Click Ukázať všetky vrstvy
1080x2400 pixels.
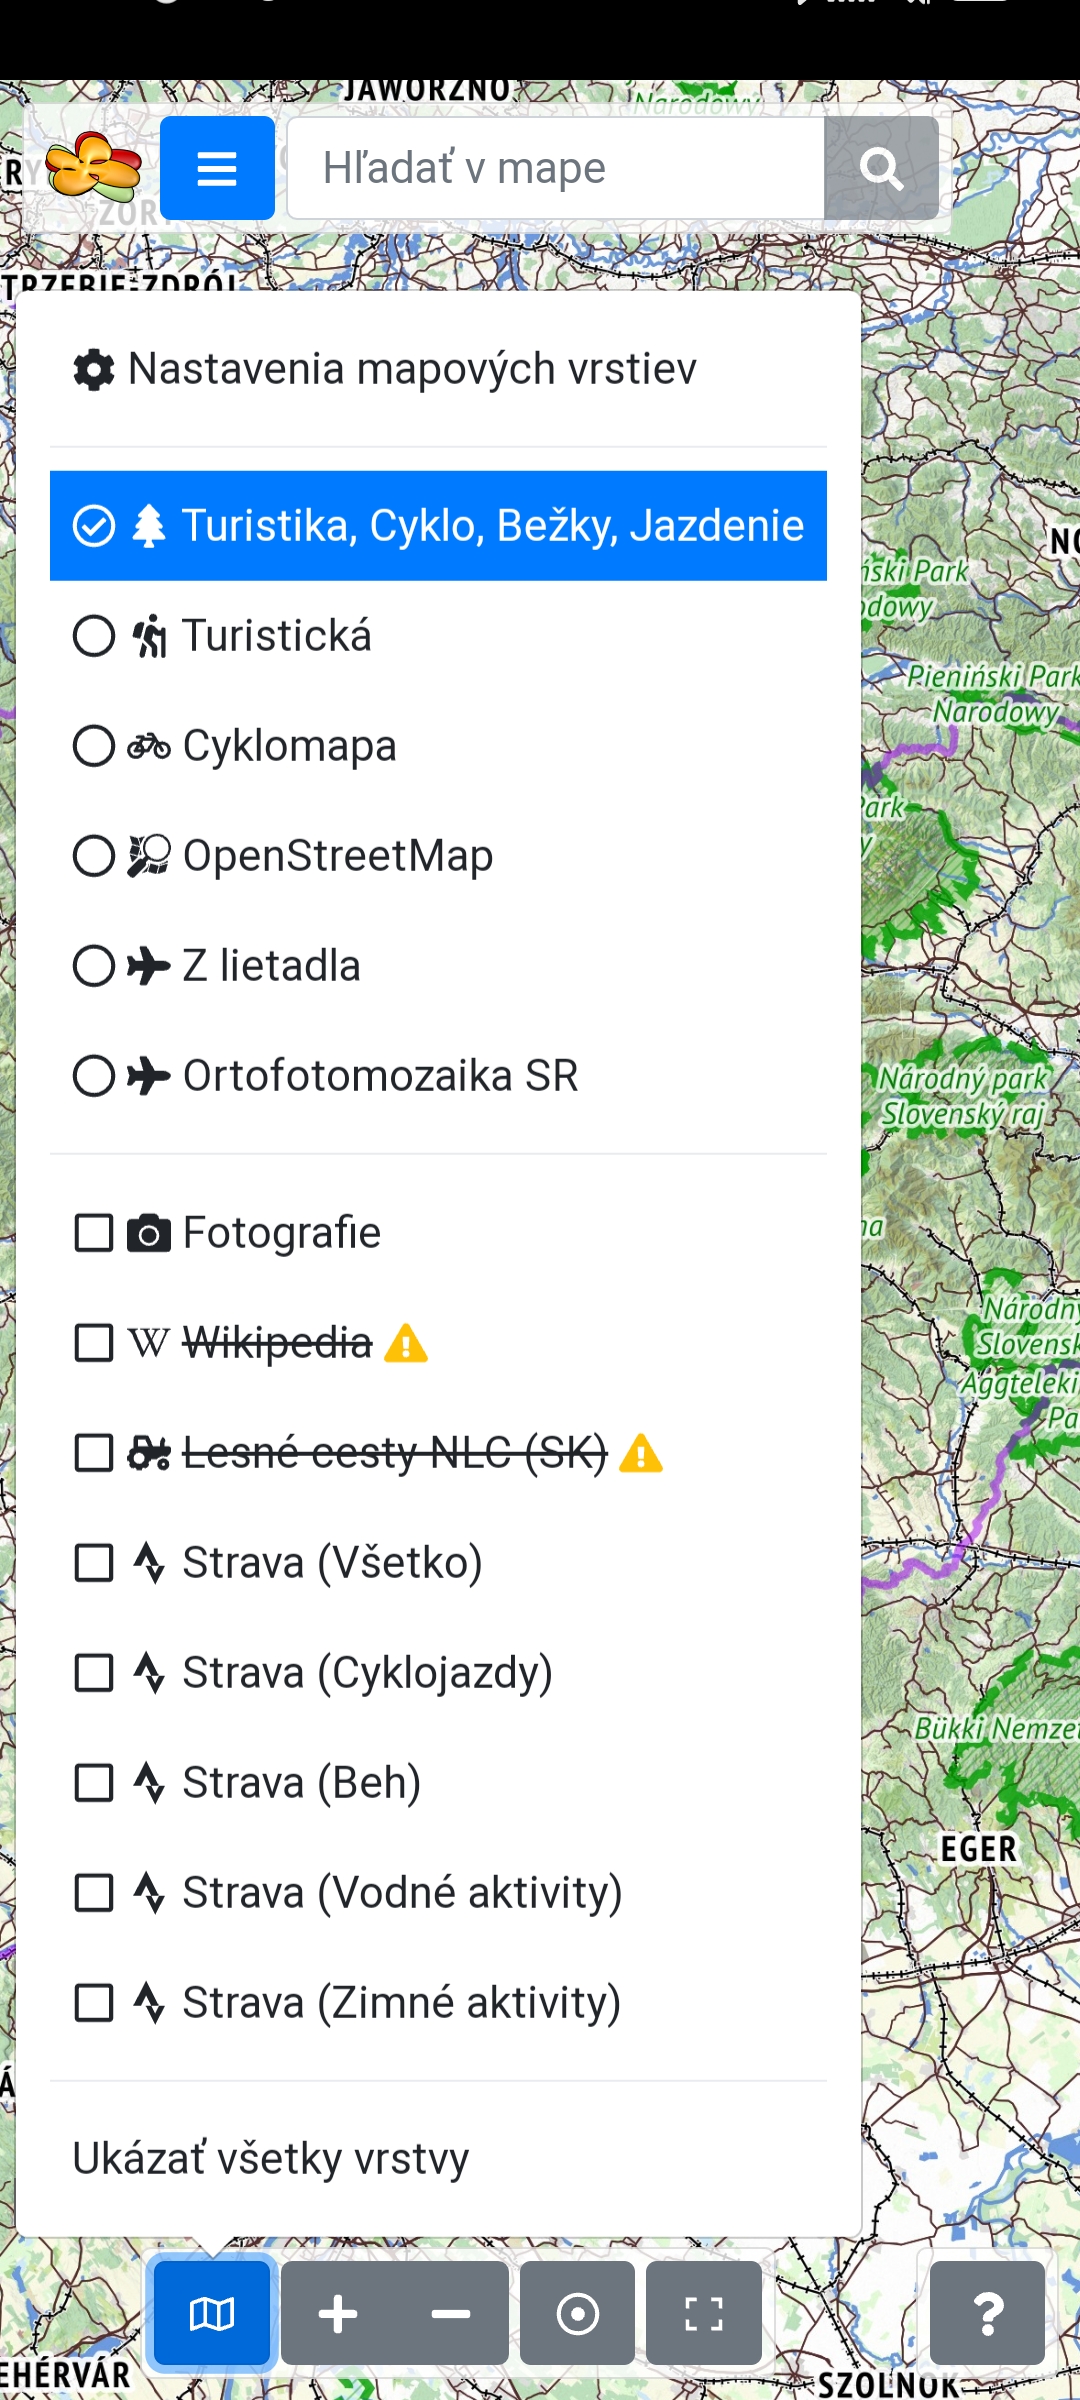(x=271, y=2158)
